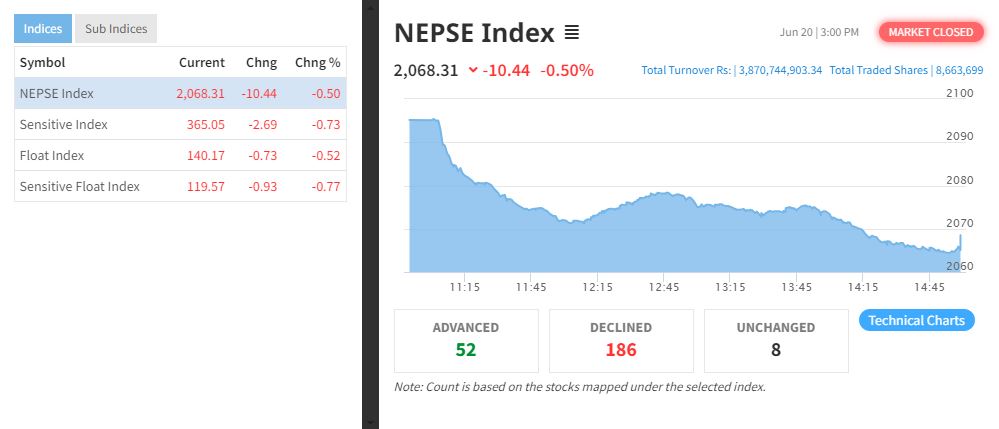Select the Sensitive Index row
The width and height of the screenshot is (999, 429).
click(x=180, y=124)
